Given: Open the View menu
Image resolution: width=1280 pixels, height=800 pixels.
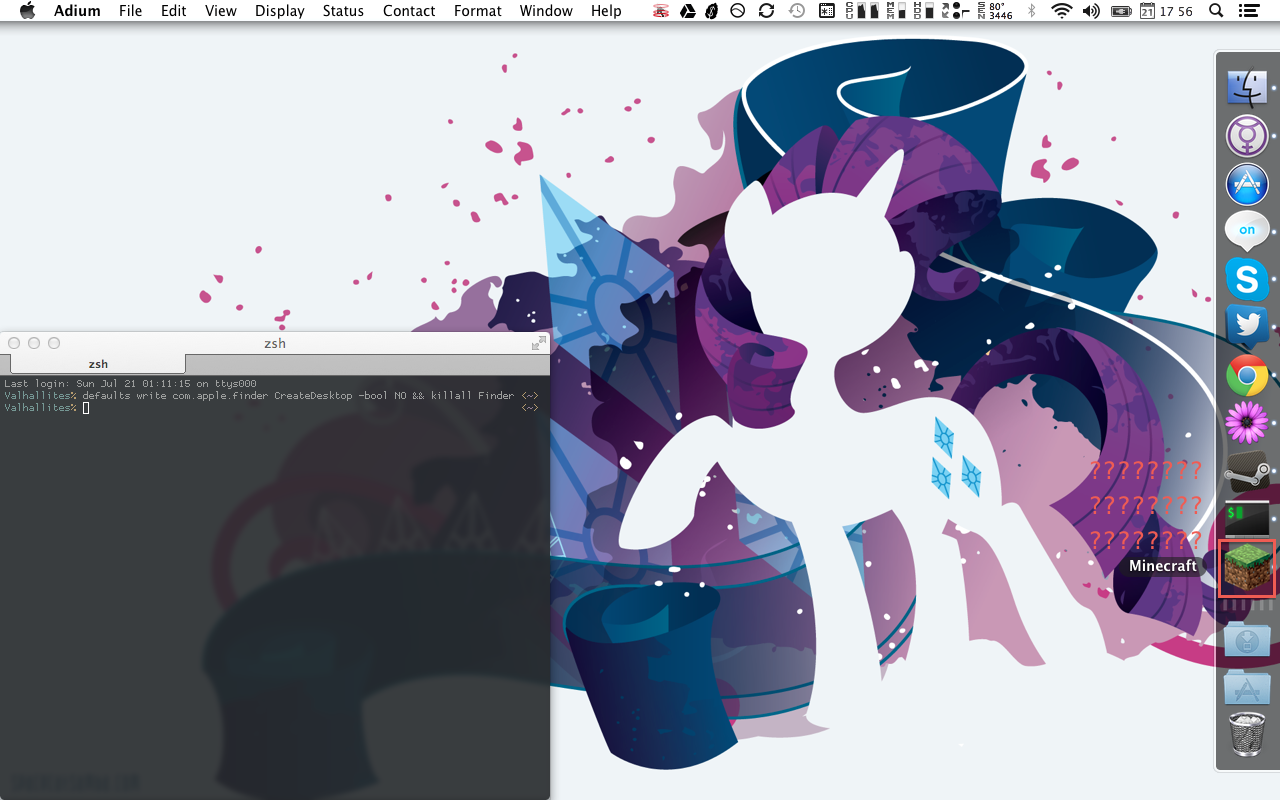Looking at the screenshot, I should pos(221,11).
